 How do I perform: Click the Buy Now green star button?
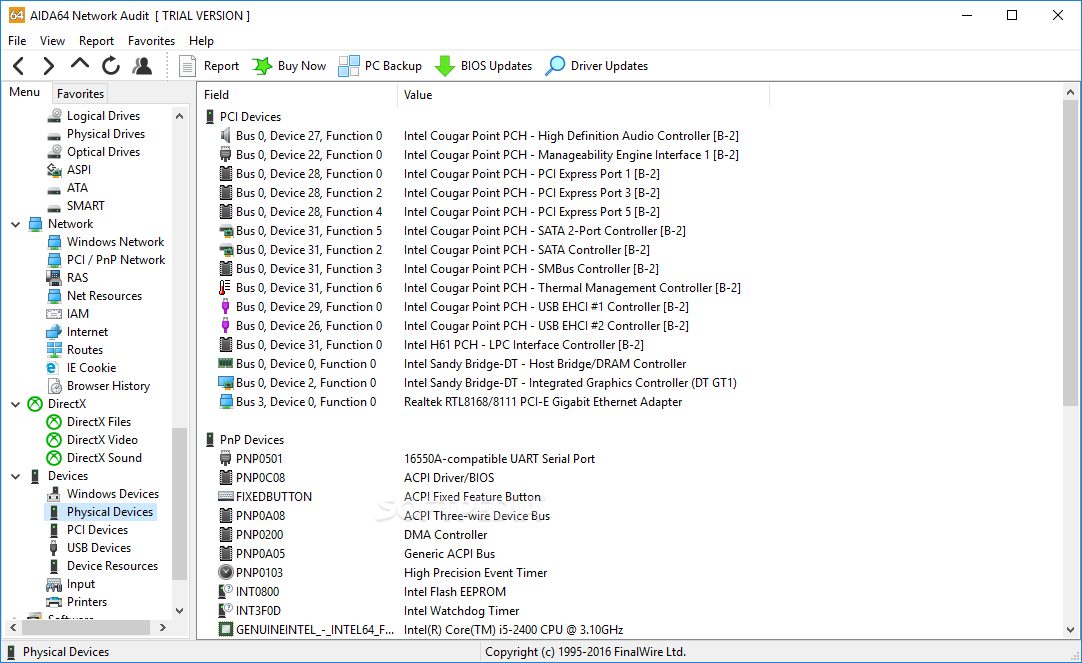[289, 66]
